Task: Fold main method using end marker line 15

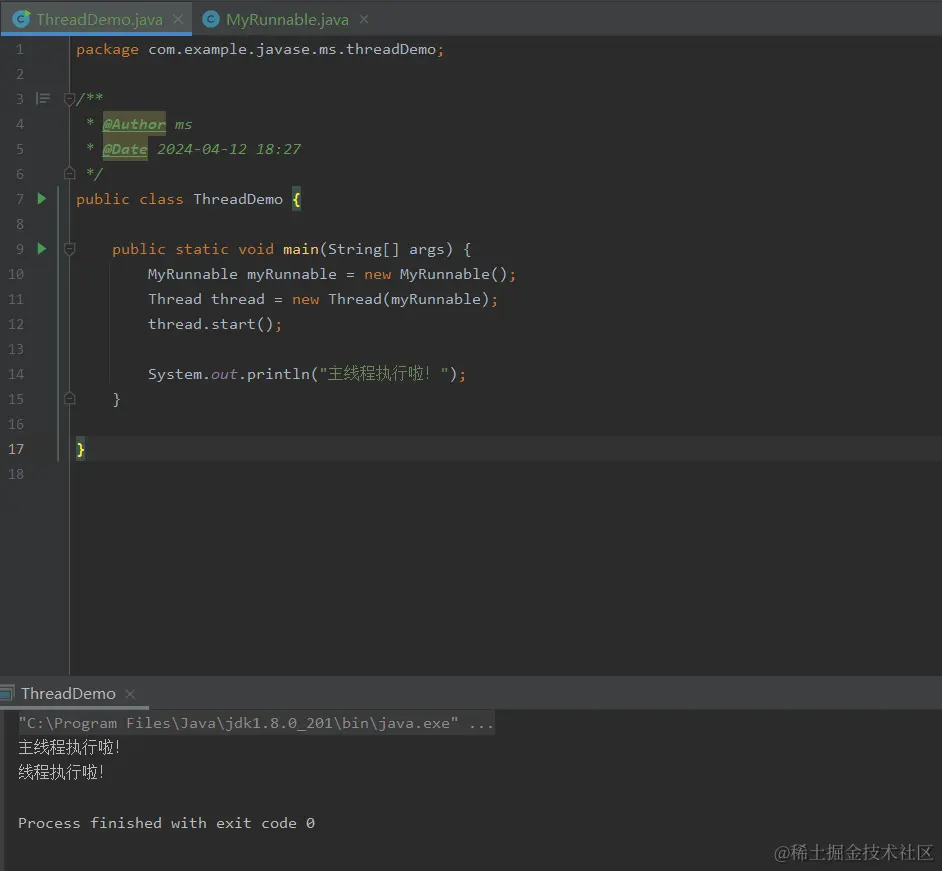Action: click(69, 398)
